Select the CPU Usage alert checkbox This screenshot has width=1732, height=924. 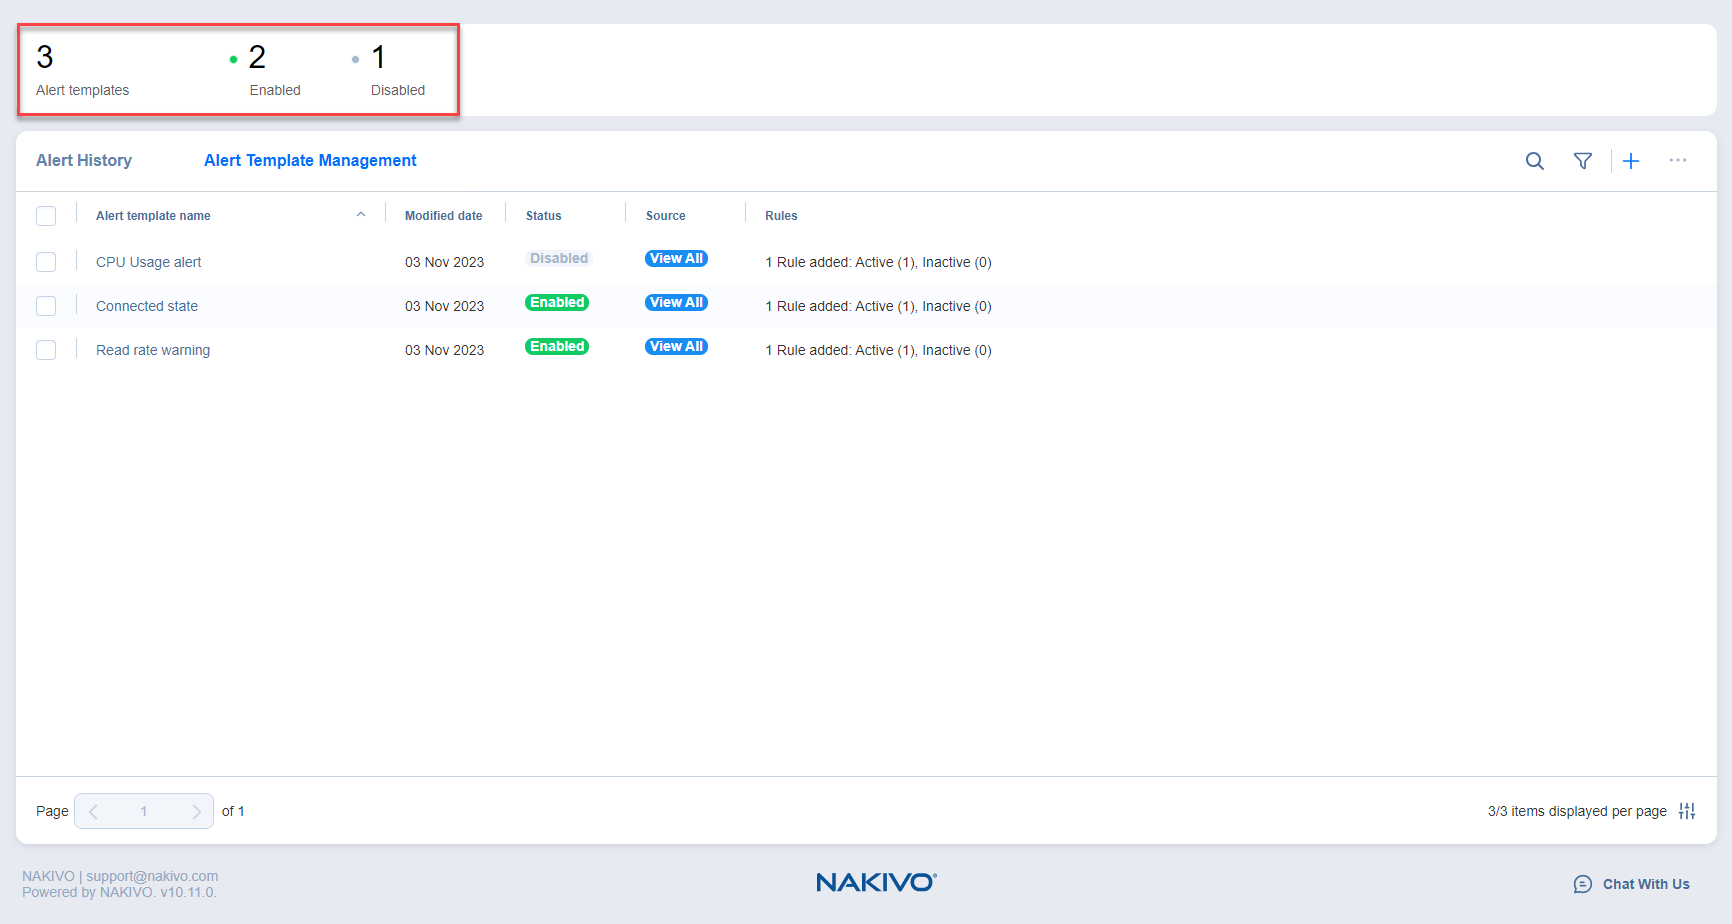click(46, 262)
